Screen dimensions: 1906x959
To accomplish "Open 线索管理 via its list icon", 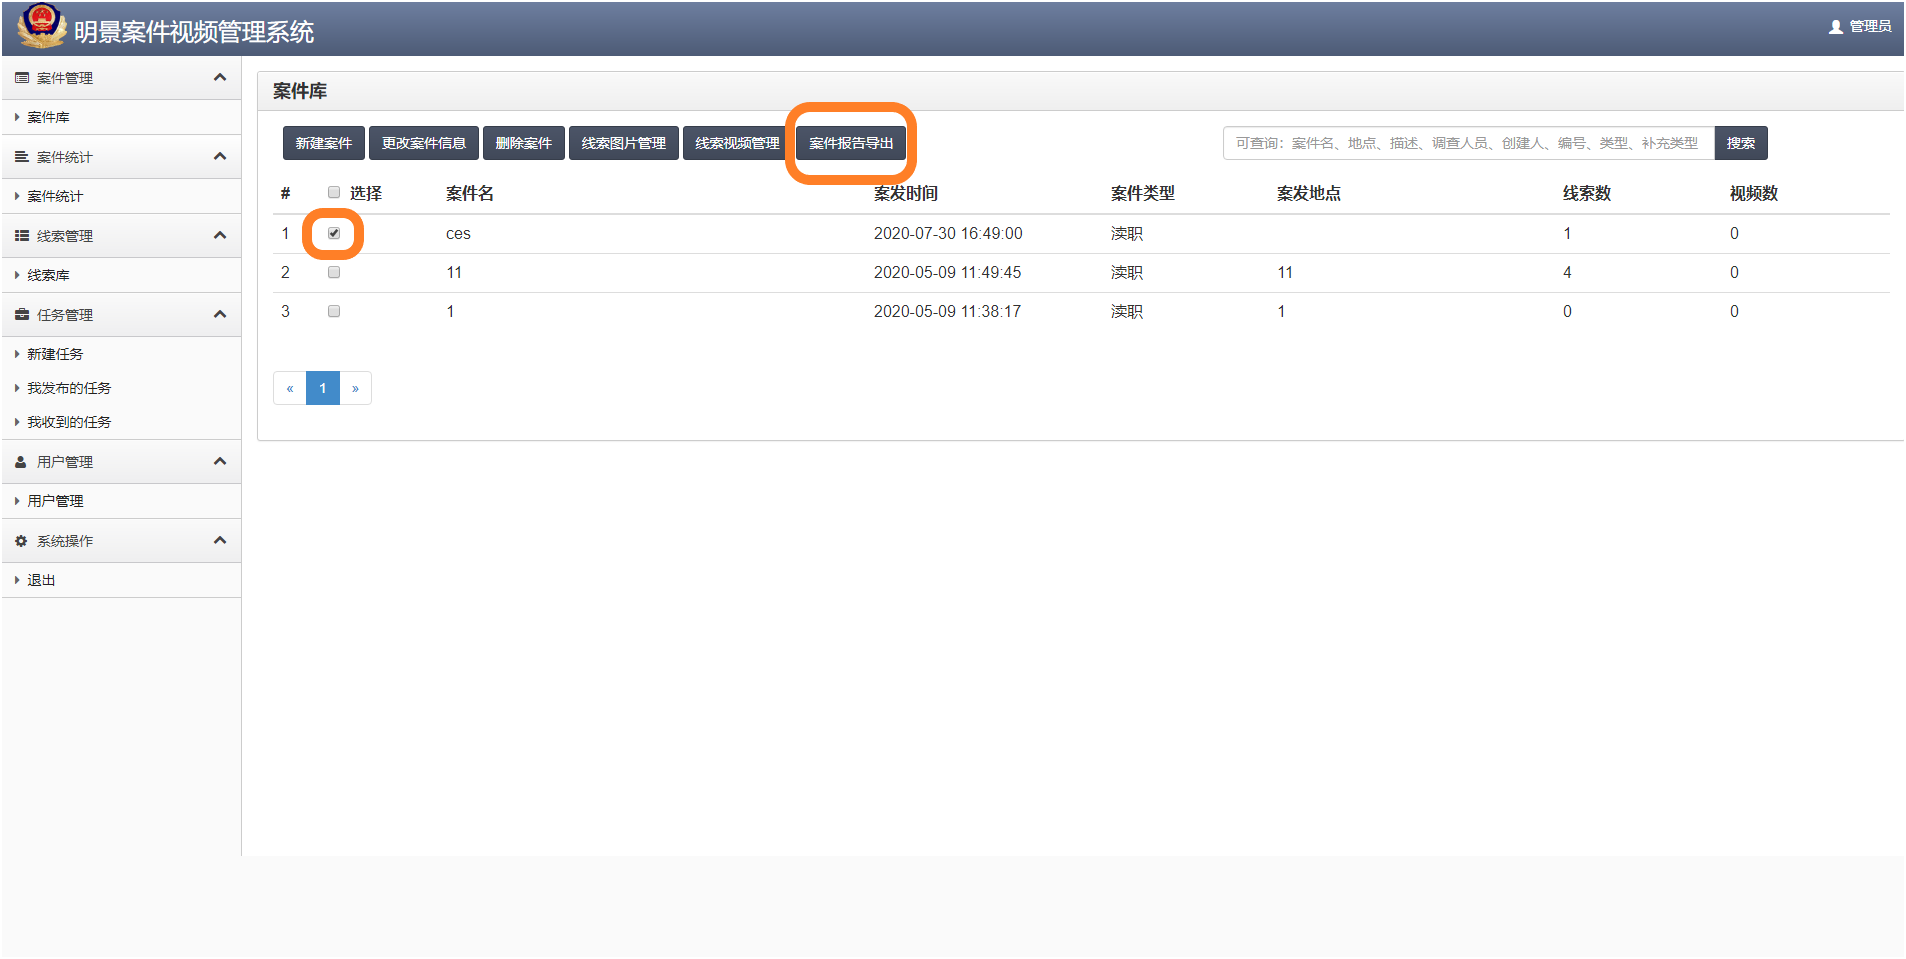I will tap(21, 236).
